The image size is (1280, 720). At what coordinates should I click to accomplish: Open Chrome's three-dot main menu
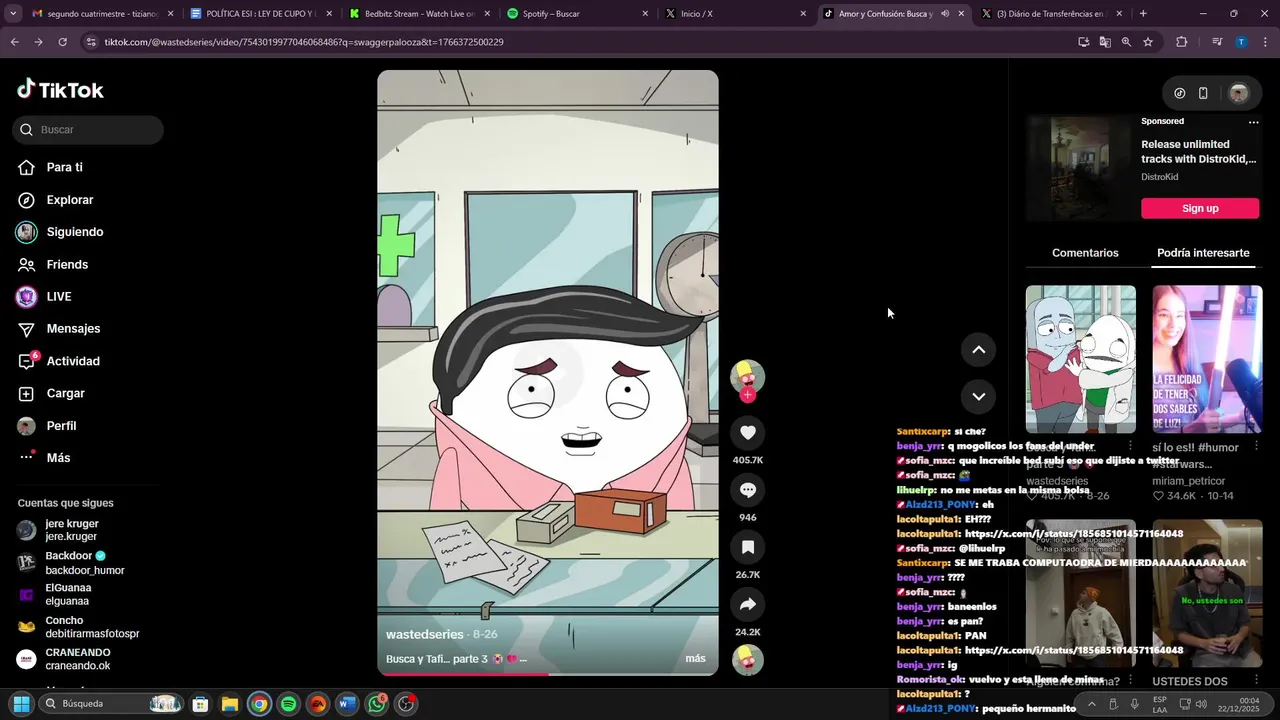[1264, 42]
